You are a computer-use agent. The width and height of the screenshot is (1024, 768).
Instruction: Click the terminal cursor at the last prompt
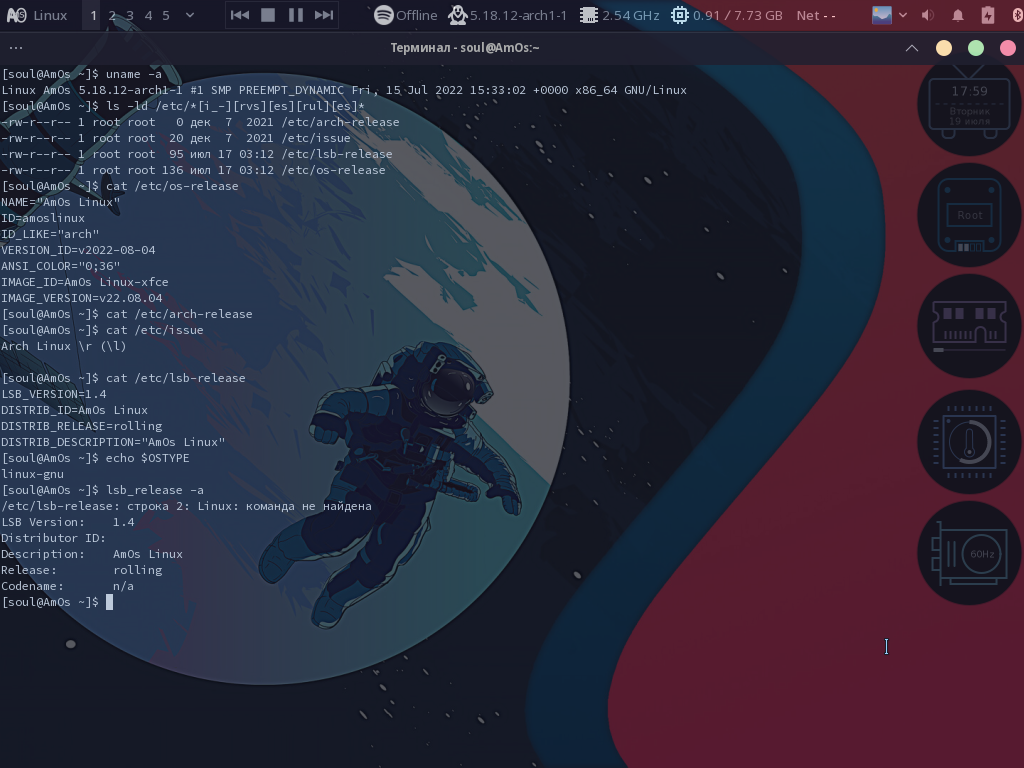coord(109,602)
